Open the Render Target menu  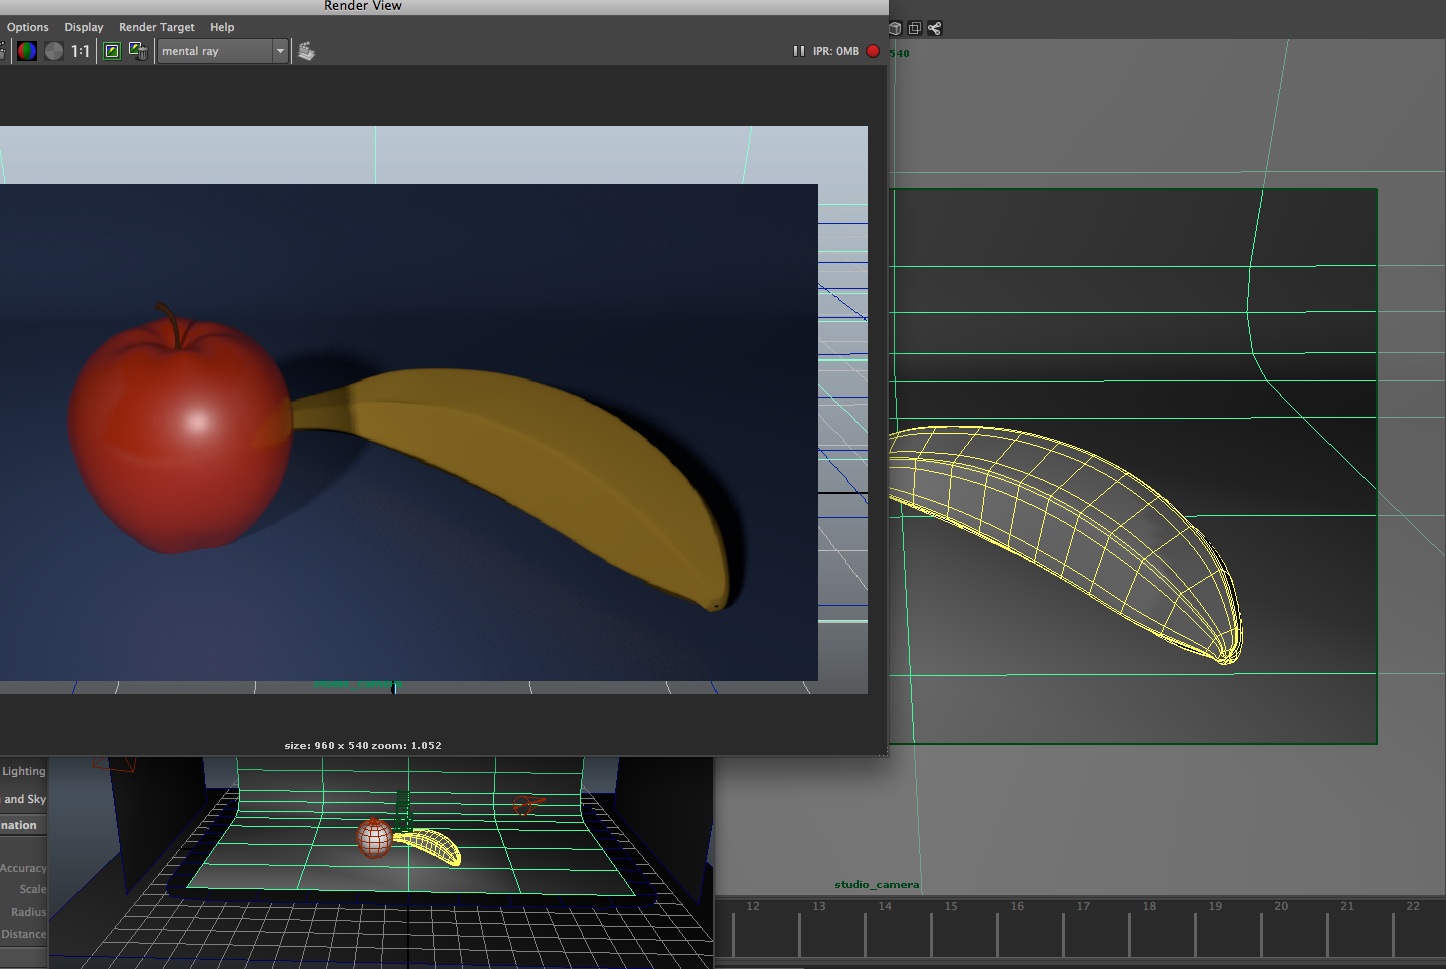156,27
